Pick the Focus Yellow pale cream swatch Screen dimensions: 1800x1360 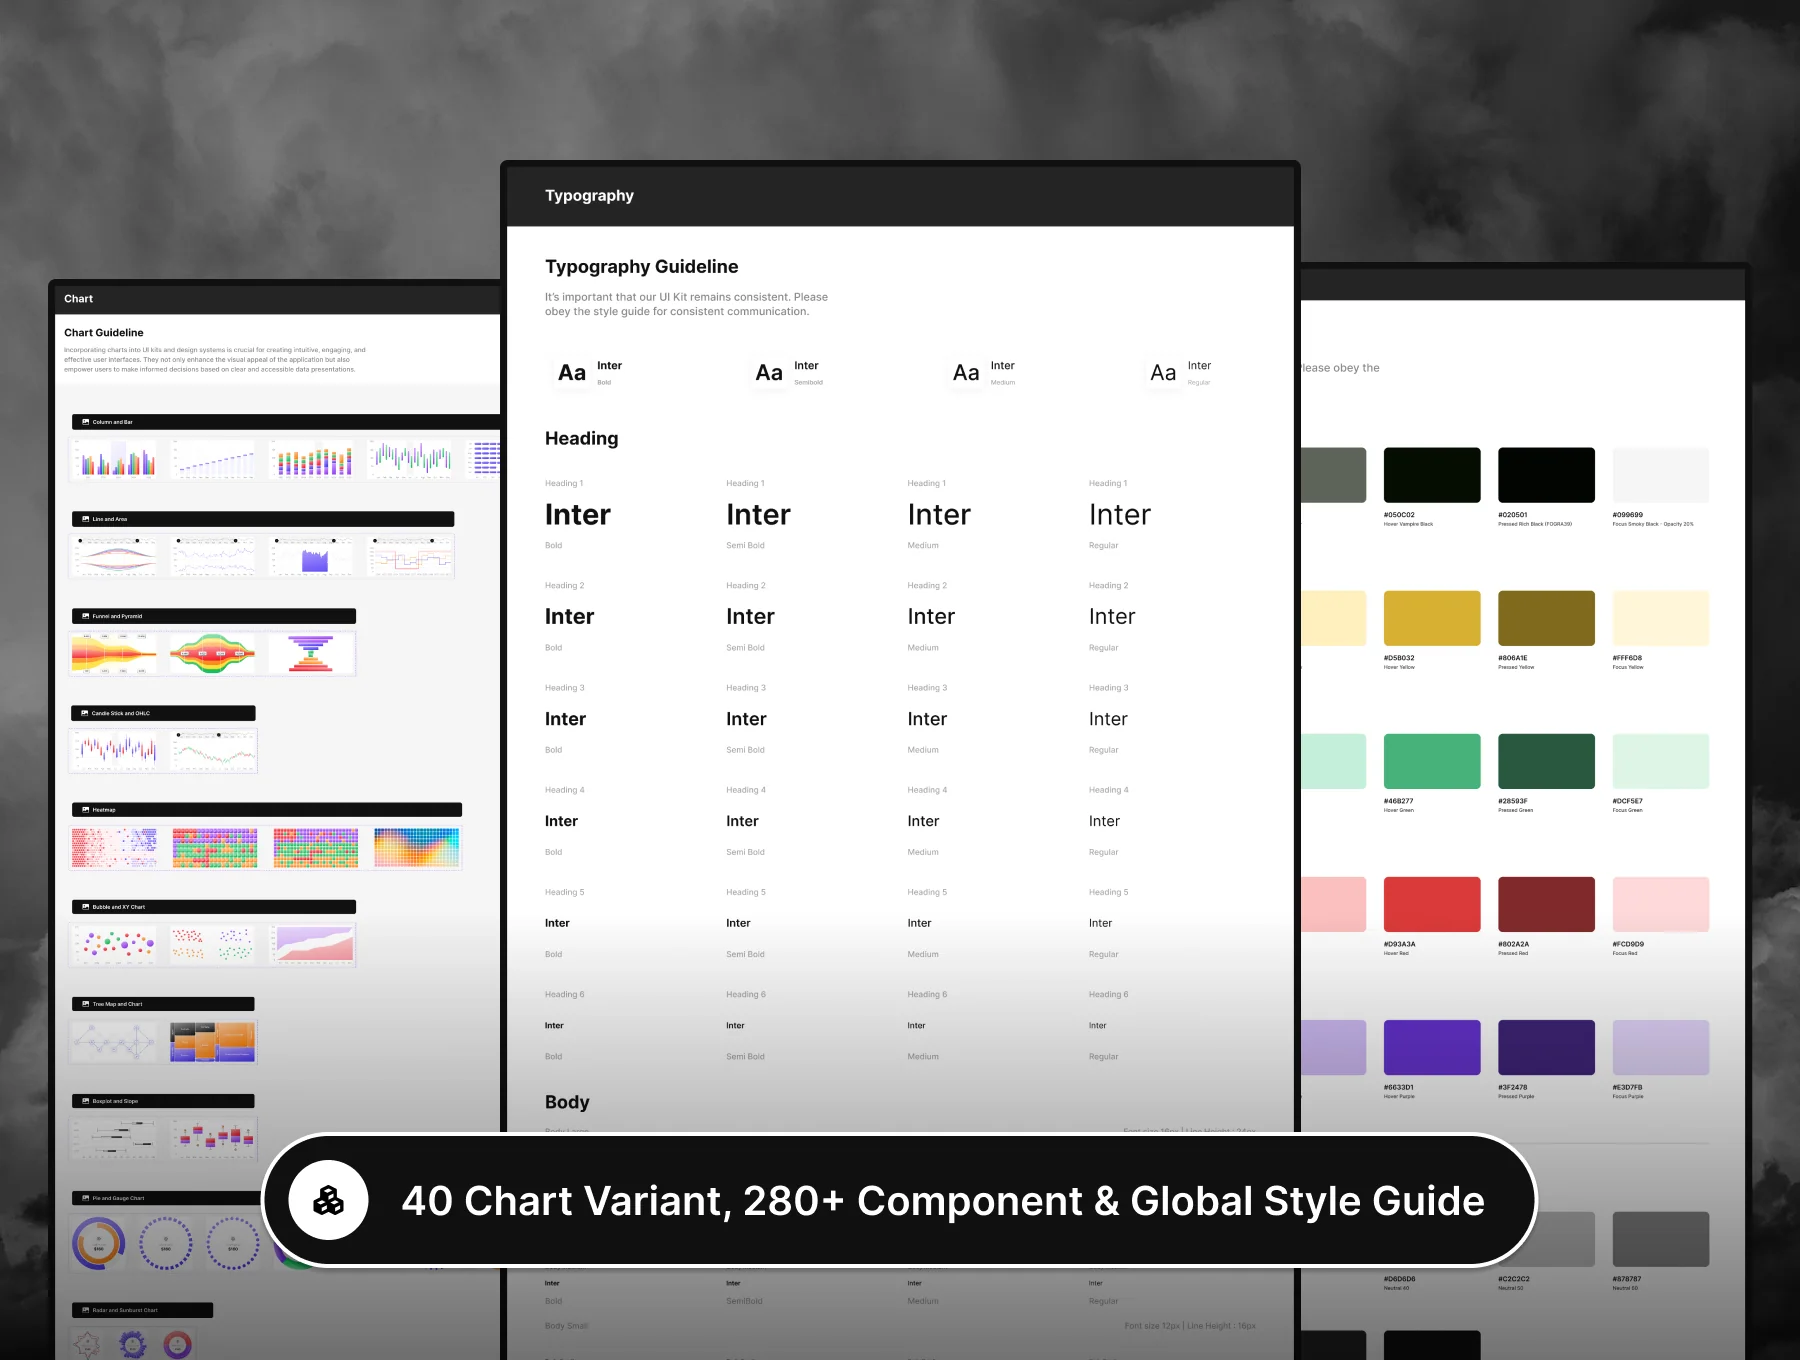[x=1661, y=618]
